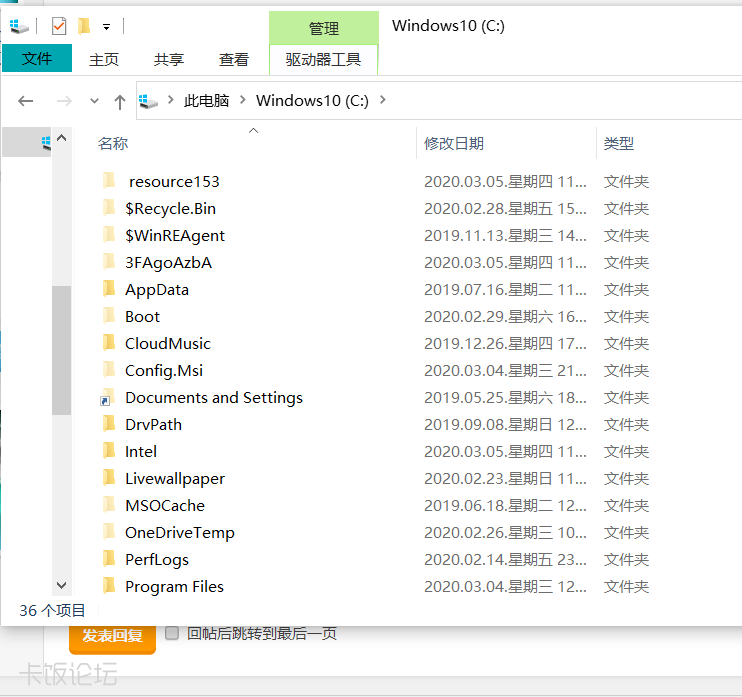Open the 文件 menu tab

tap(37, 58)
